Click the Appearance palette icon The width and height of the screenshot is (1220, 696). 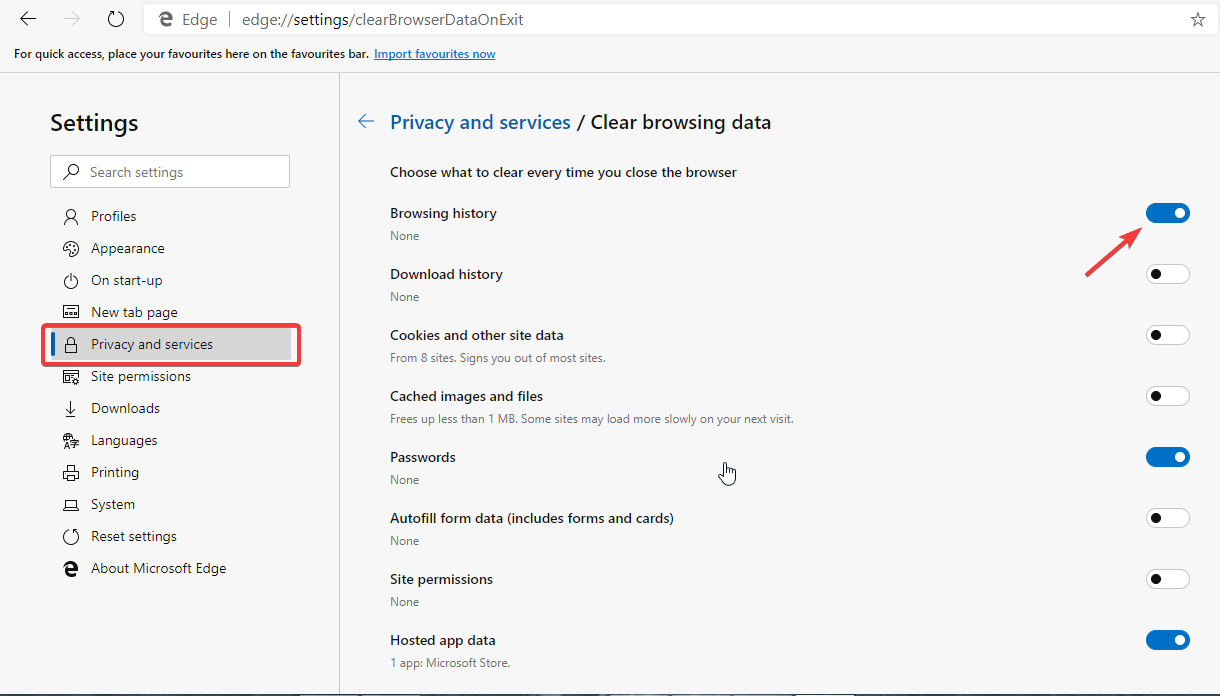tap(71, 248)
